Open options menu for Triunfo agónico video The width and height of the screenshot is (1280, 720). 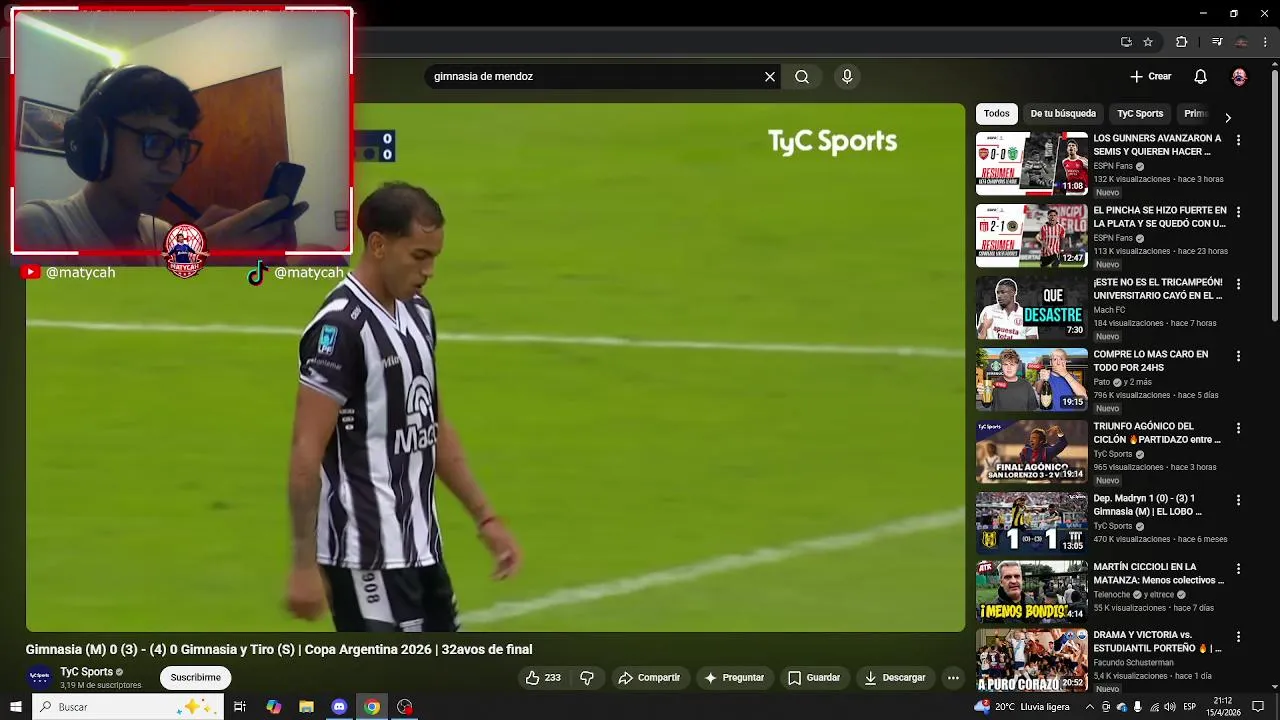[1238, 429]
